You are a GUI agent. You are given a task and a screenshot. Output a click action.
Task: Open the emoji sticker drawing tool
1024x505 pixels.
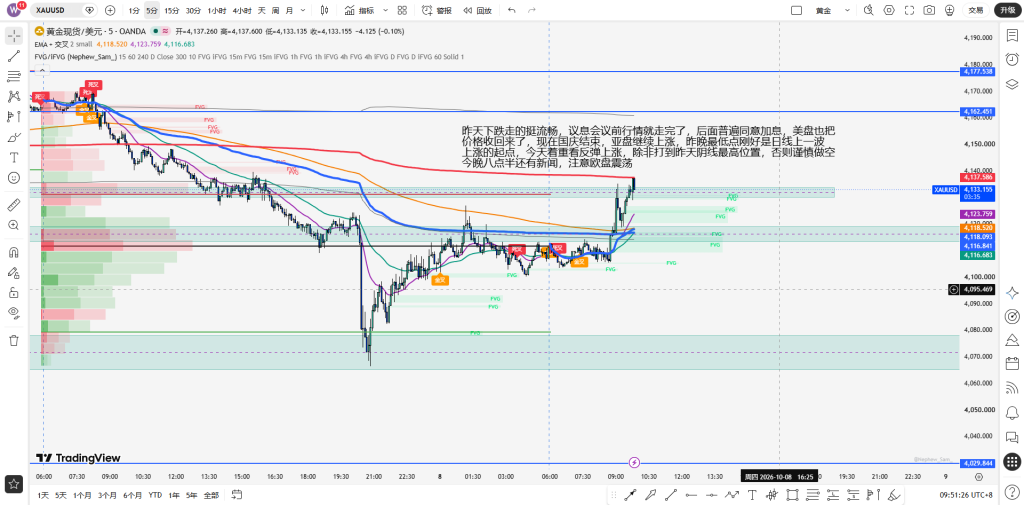tap(13, 178)
